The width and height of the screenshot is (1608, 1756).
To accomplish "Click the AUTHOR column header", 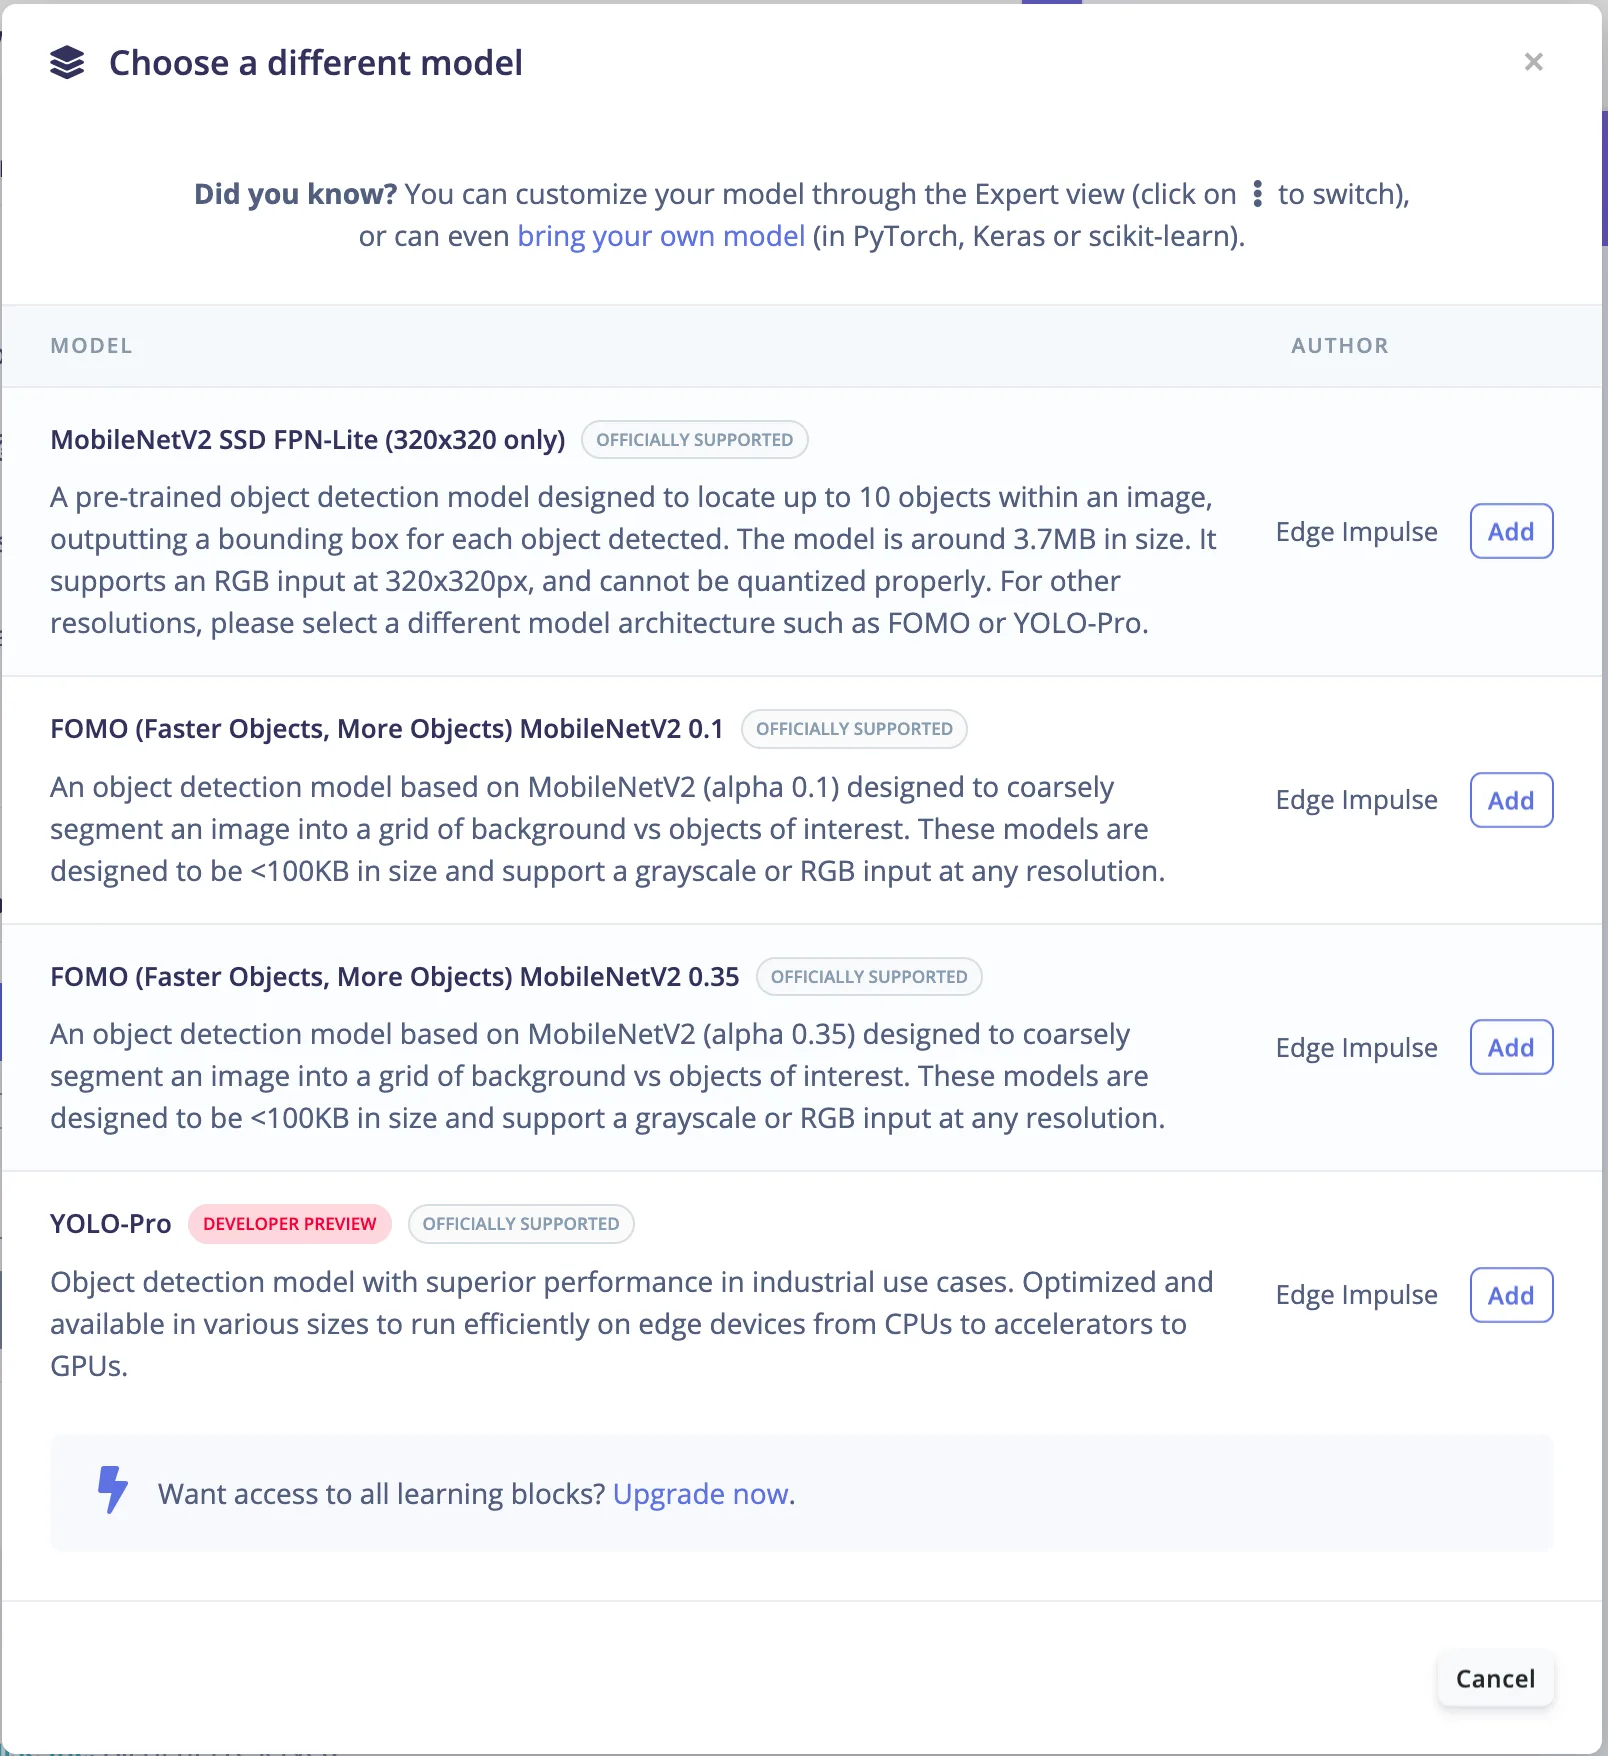I will 1340,346.
